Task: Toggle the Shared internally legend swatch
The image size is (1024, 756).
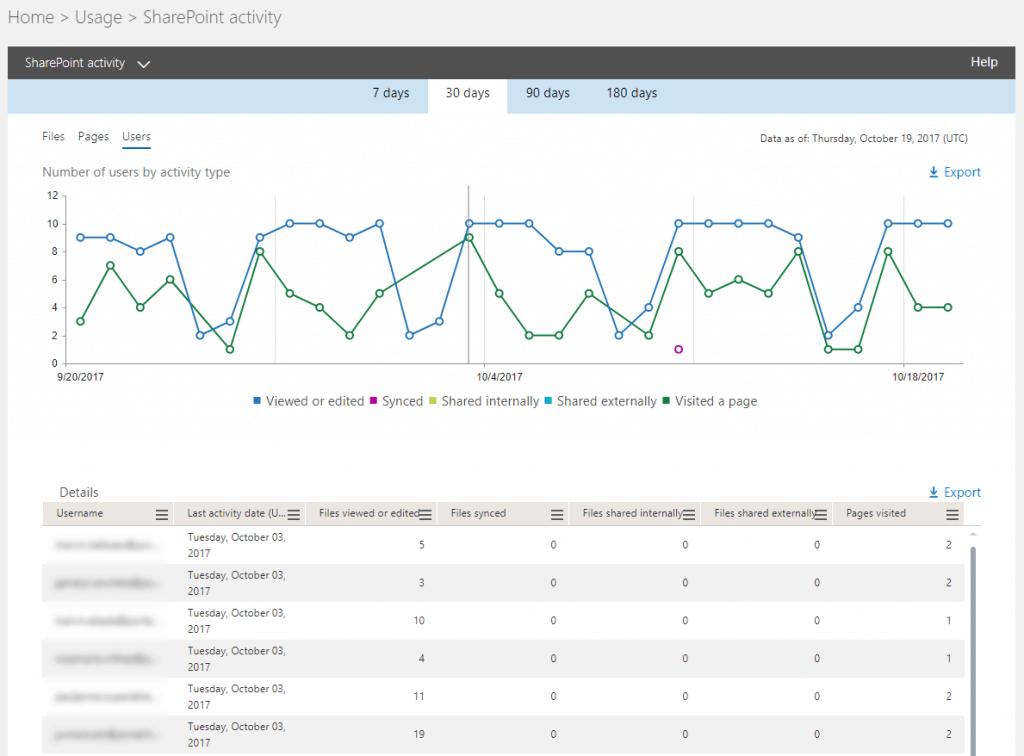Action: click(433, 401)
